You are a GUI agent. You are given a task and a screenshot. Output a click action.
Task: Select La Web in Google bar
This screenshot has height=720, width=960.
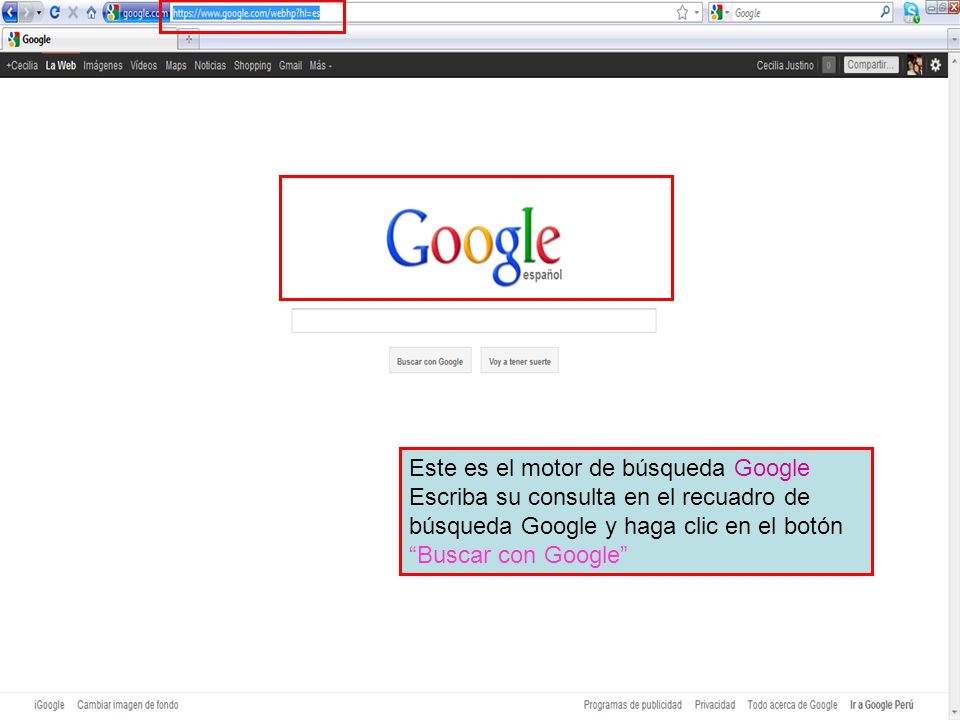(61, 66)
